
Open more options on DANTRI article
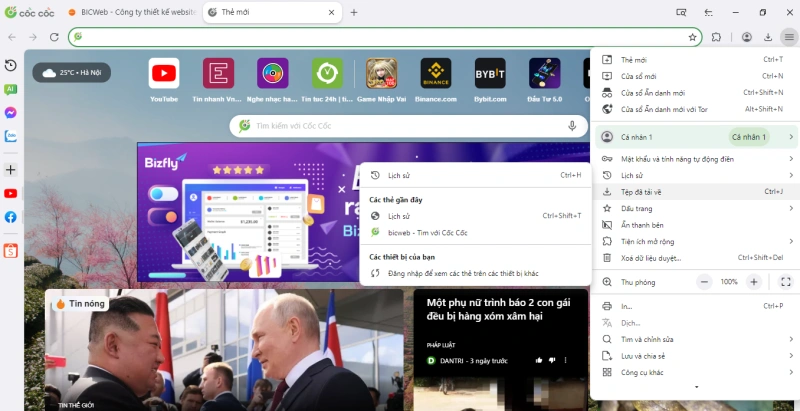click(565, 361)
